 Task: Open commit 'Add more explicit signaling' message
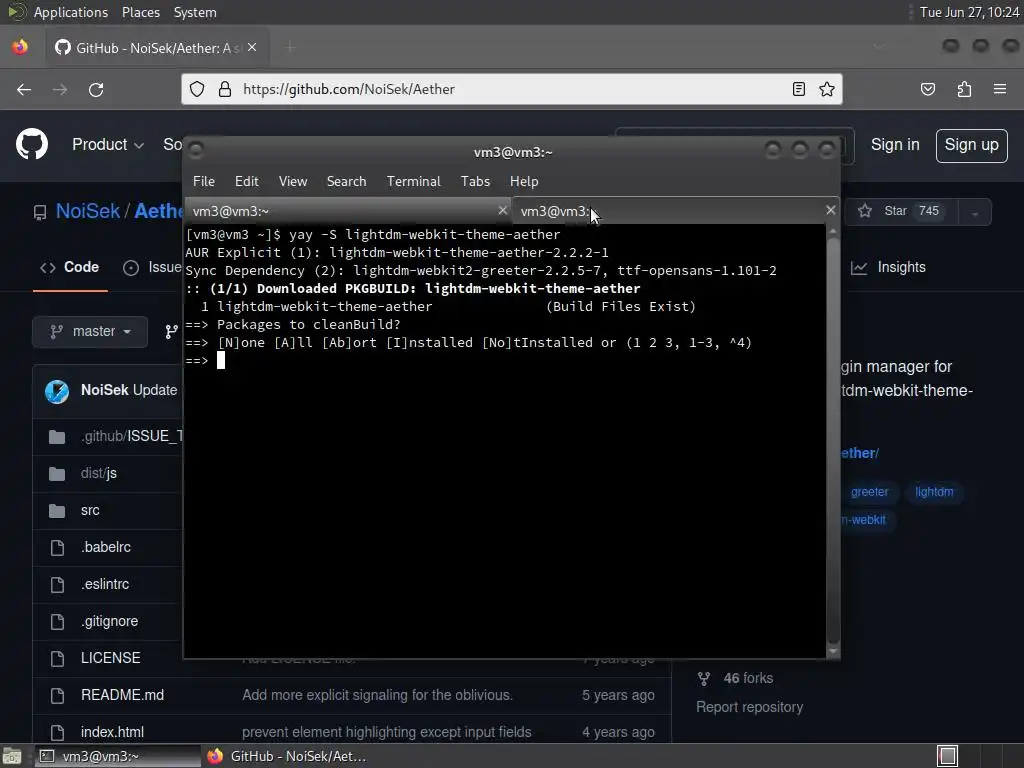[377, 696]
